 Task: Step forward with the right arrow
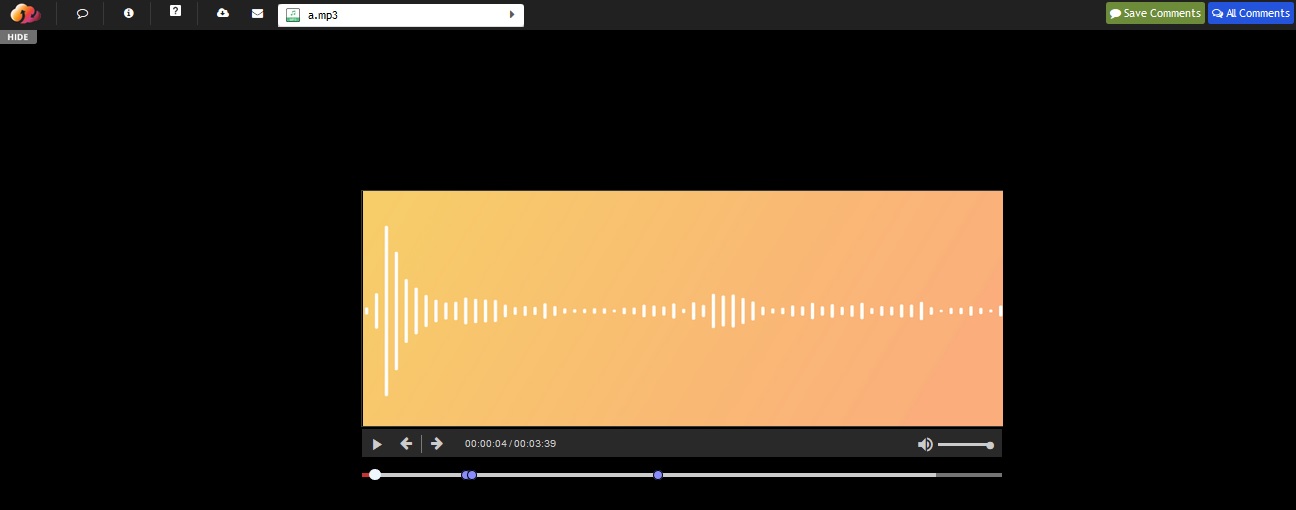coord(436,444)
